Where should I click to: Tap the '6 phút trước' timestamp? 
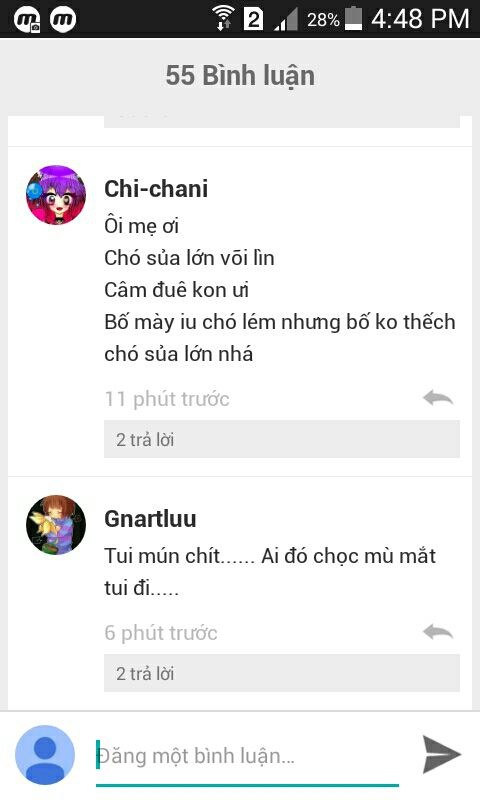pyautogui.click(x=161, y=633)
